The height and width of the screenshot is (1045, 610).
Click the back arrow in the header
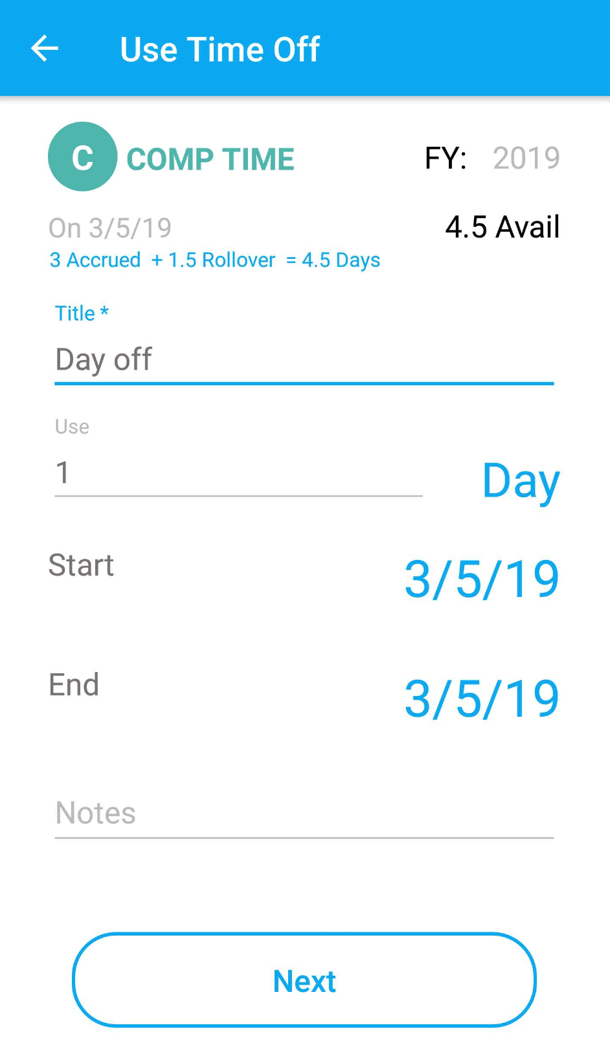[x=44, y=48]
